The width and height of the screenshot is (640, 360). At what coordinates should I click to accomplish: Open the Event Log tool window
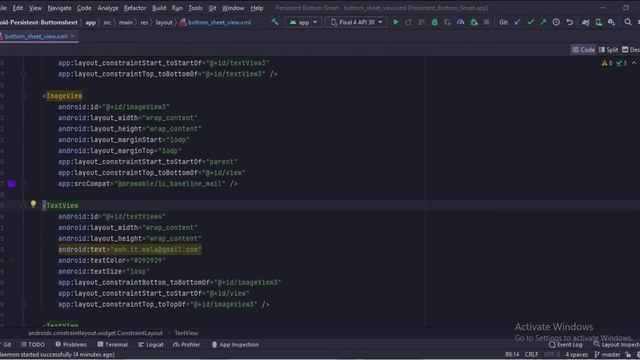(566, 344)
